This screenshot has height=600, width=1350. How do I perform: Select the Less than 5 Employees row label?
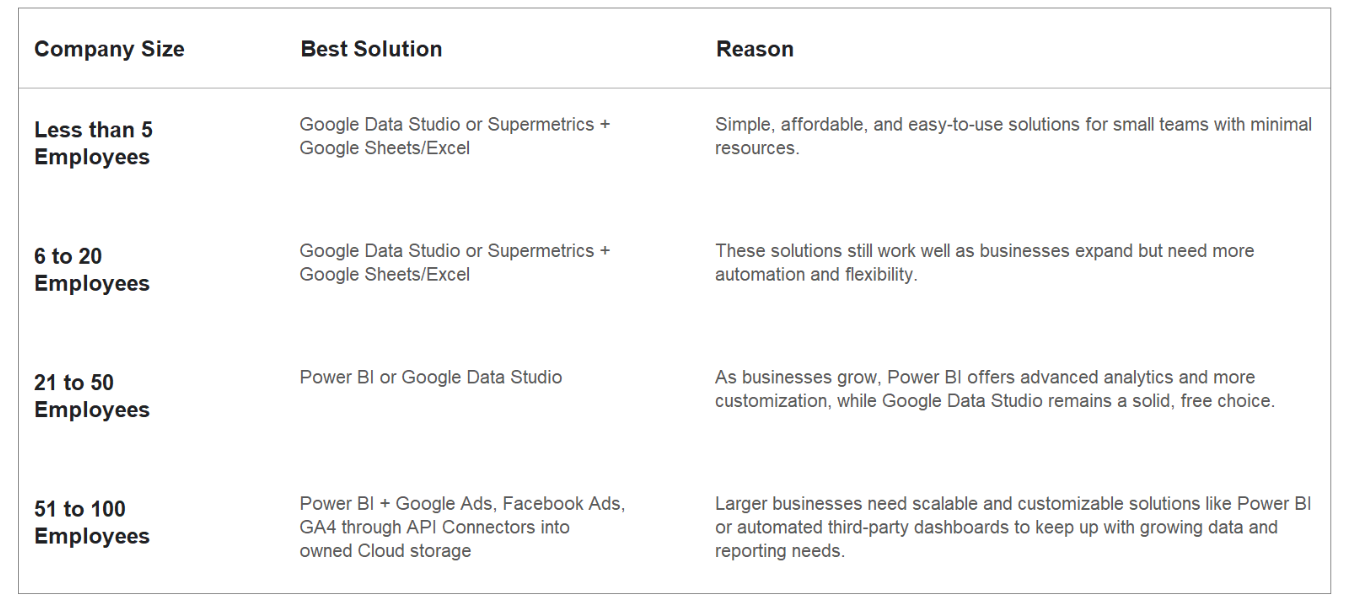[x=93, y=143]
